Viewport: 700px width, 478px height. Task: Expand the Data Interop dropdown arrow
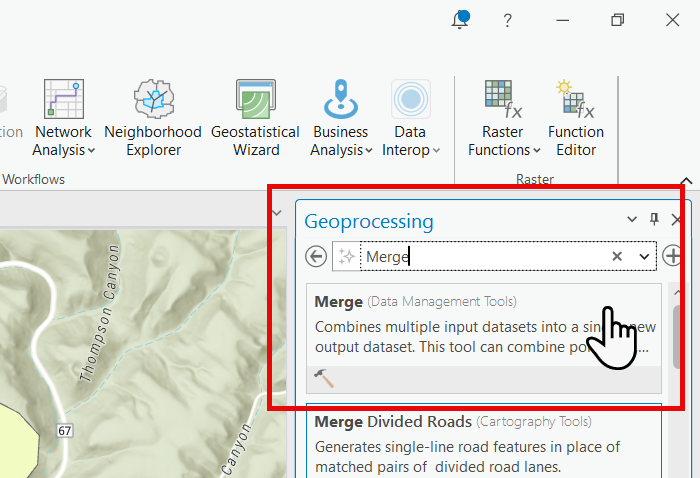pyautogui.click(x=436, y=151)
